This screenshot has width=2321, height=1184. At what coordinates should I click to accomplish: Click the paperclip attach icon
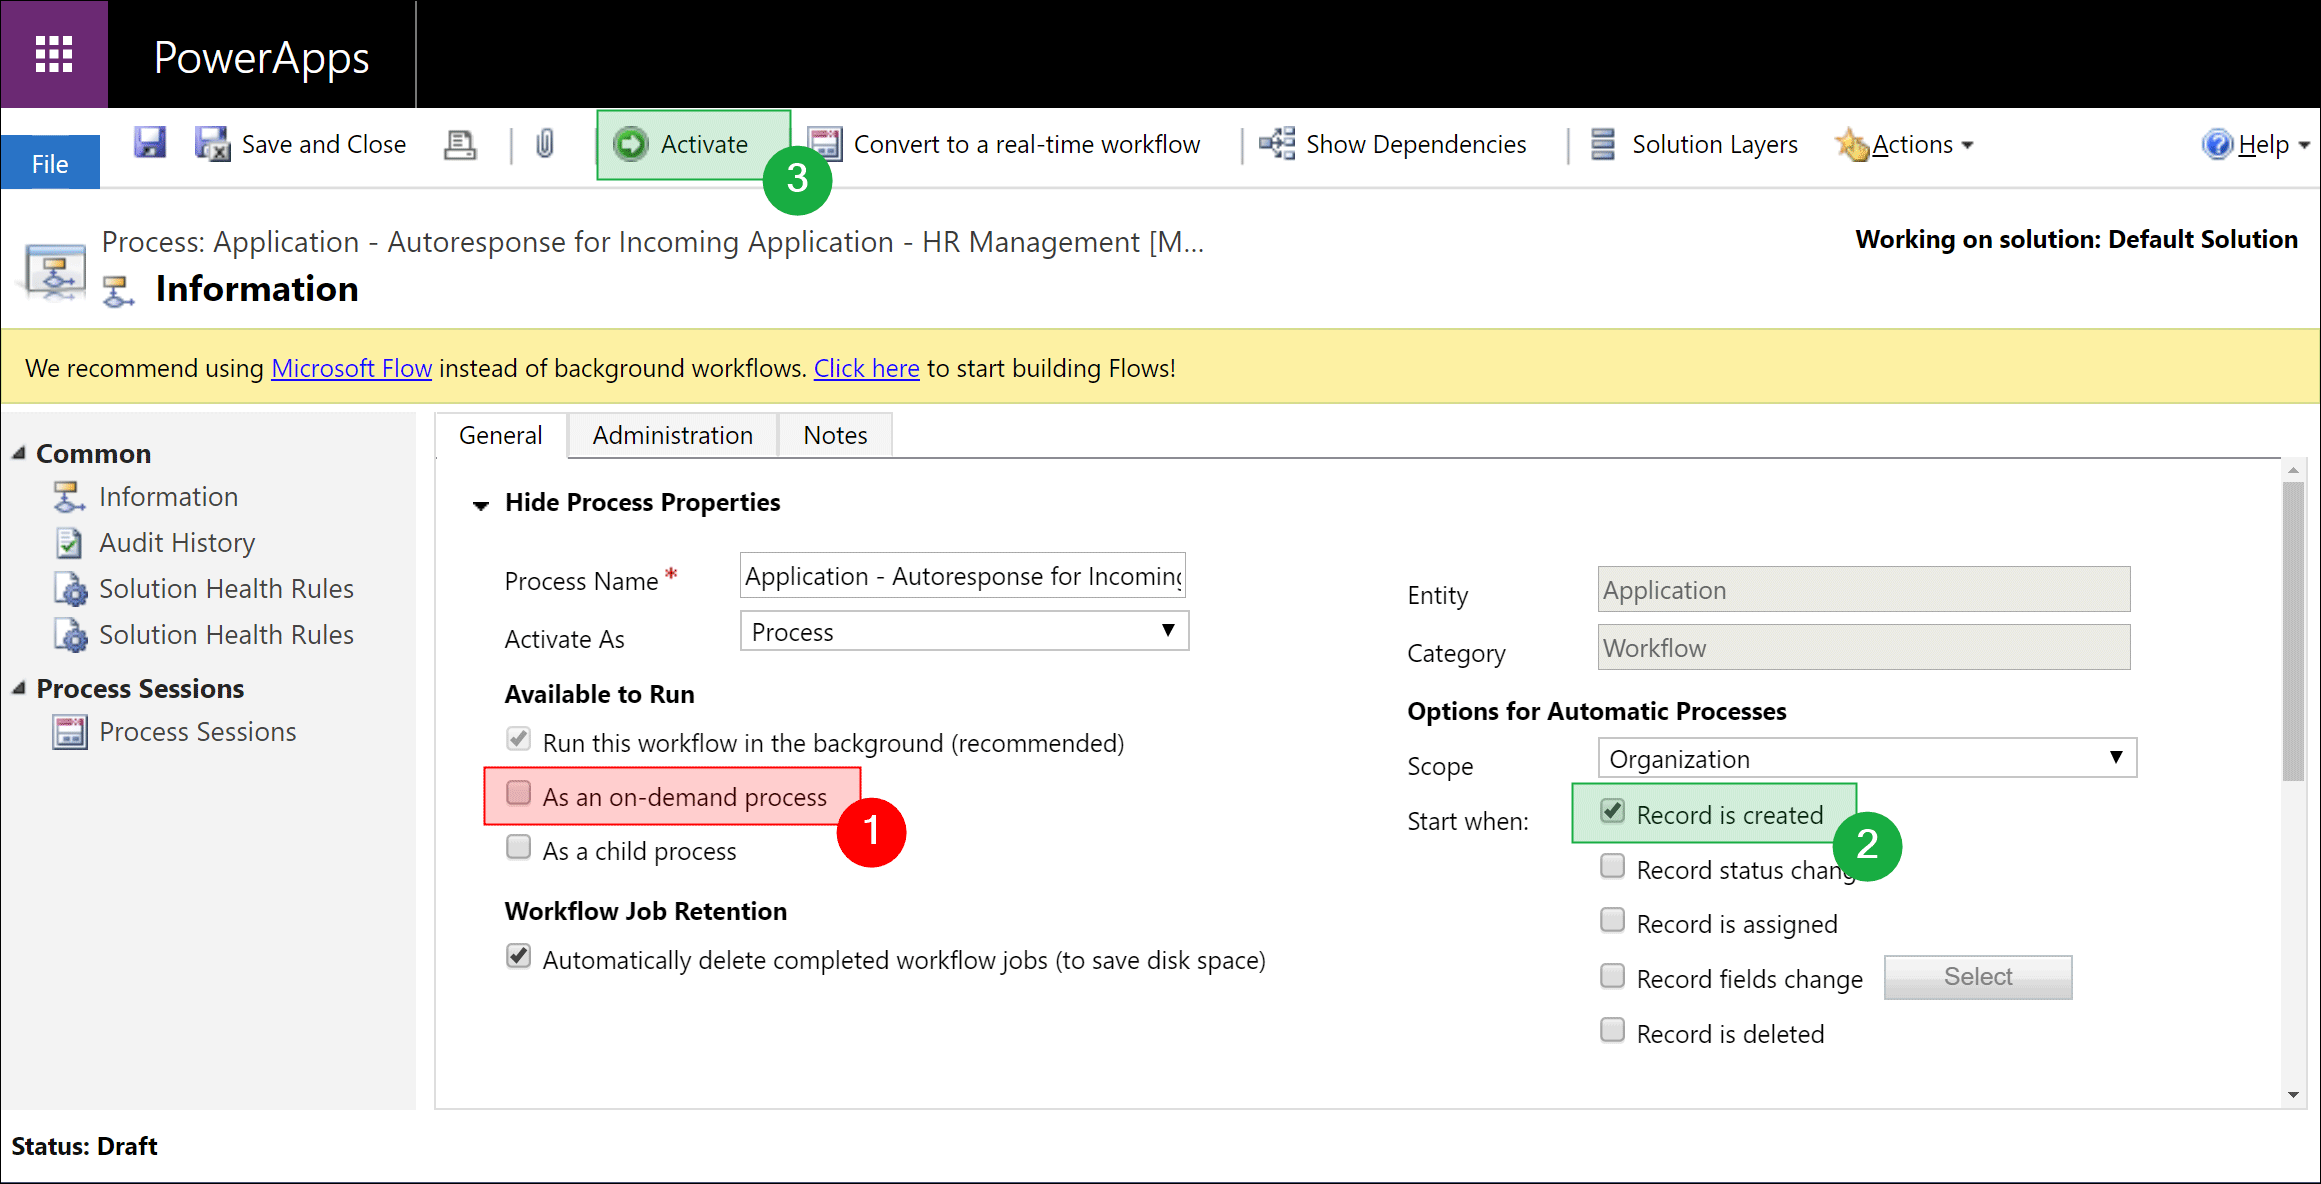544,144
